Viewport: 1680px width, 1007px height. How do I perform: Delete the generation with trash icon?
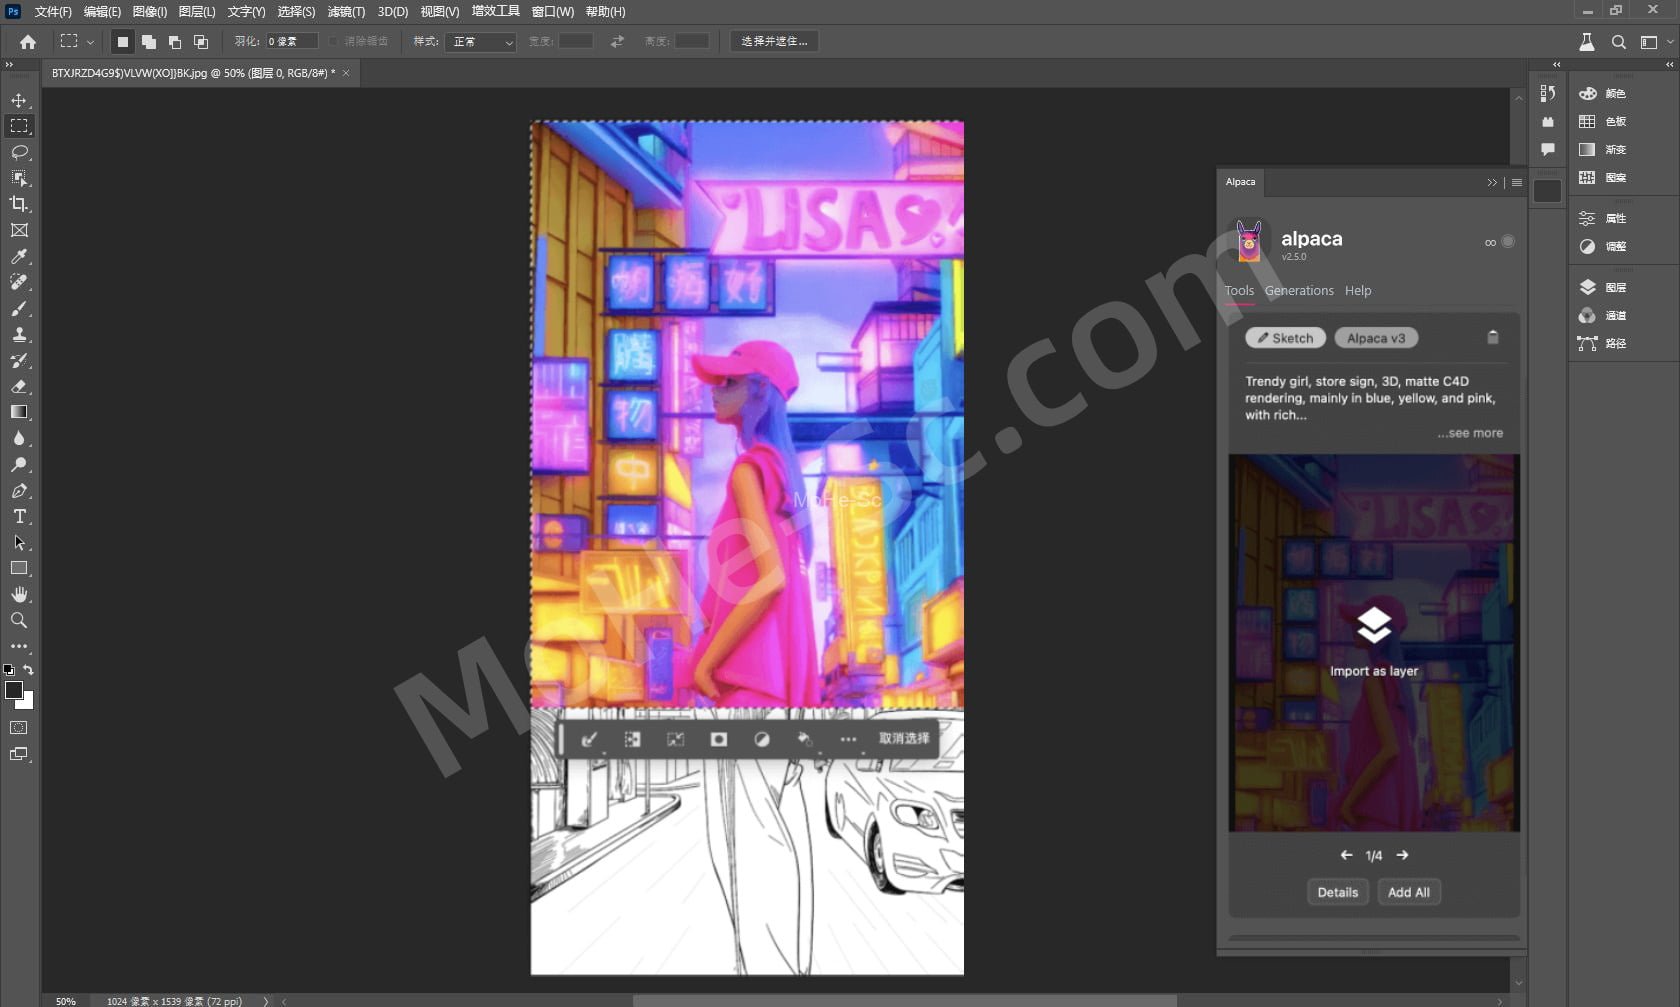(1492, 338)
